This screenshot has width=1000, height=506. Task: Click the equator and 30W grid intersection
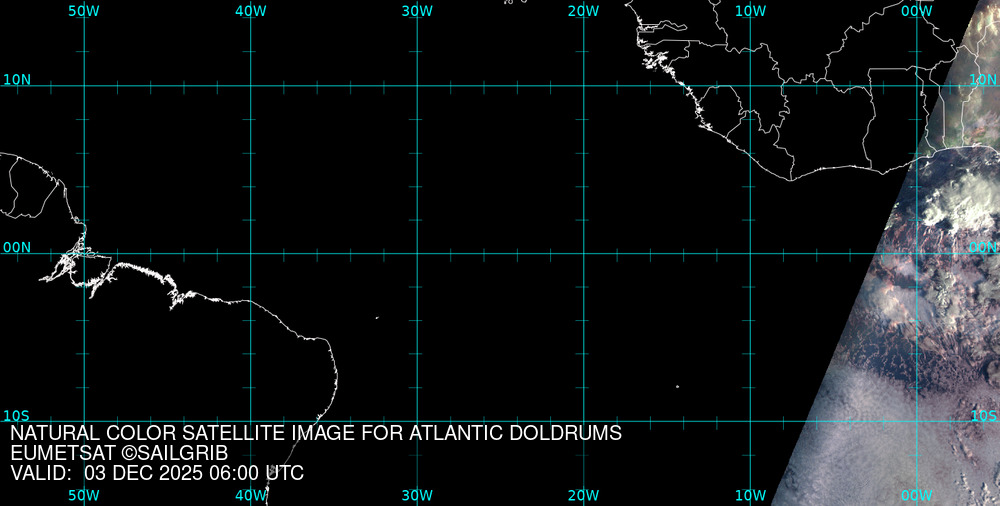(x=417, y=253)
